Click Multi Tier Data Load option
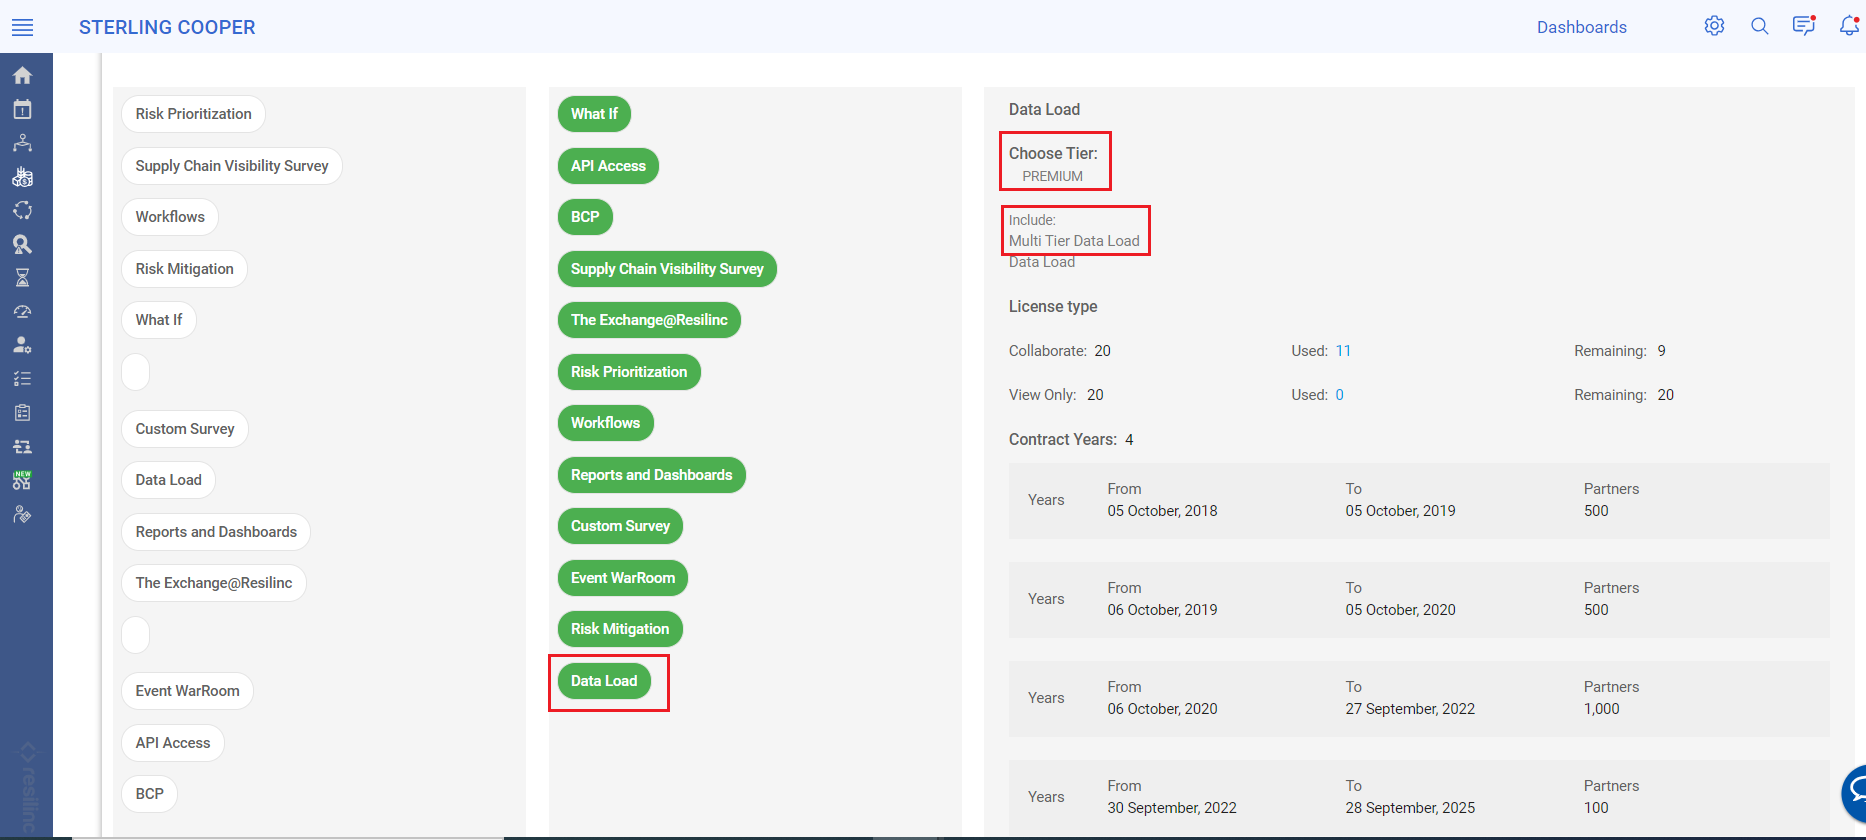1866x840 pixels. [1074, 241]
